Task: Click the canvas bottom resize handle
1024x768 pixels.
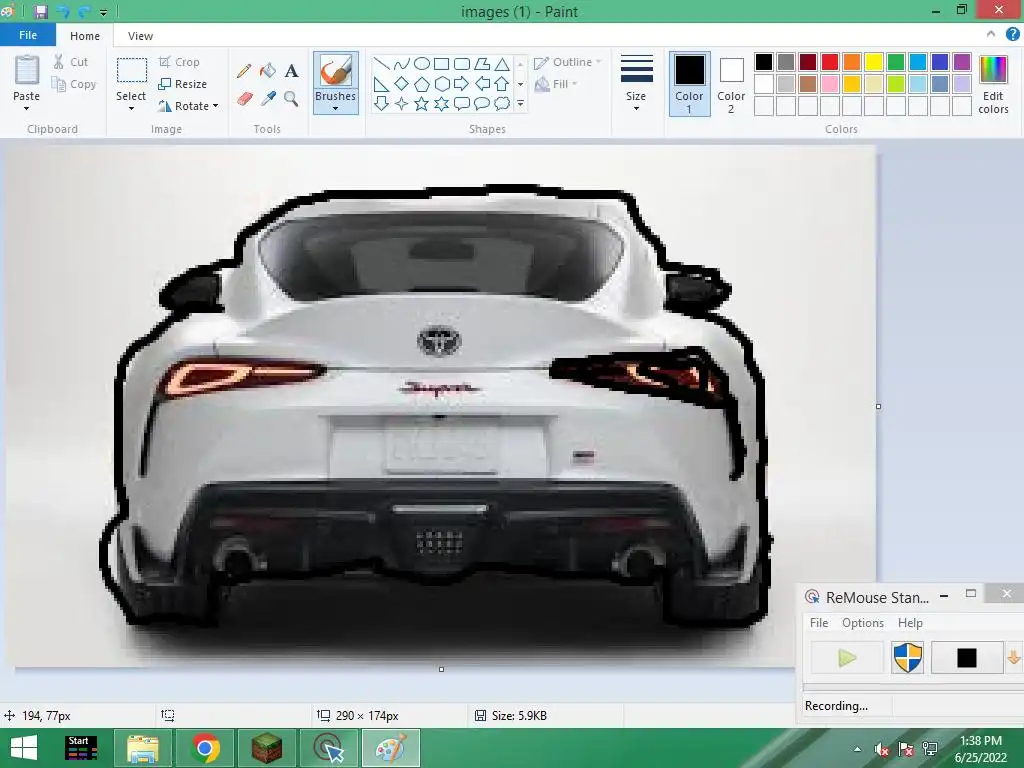Action: pyautogui.click(x=441, y=669)
